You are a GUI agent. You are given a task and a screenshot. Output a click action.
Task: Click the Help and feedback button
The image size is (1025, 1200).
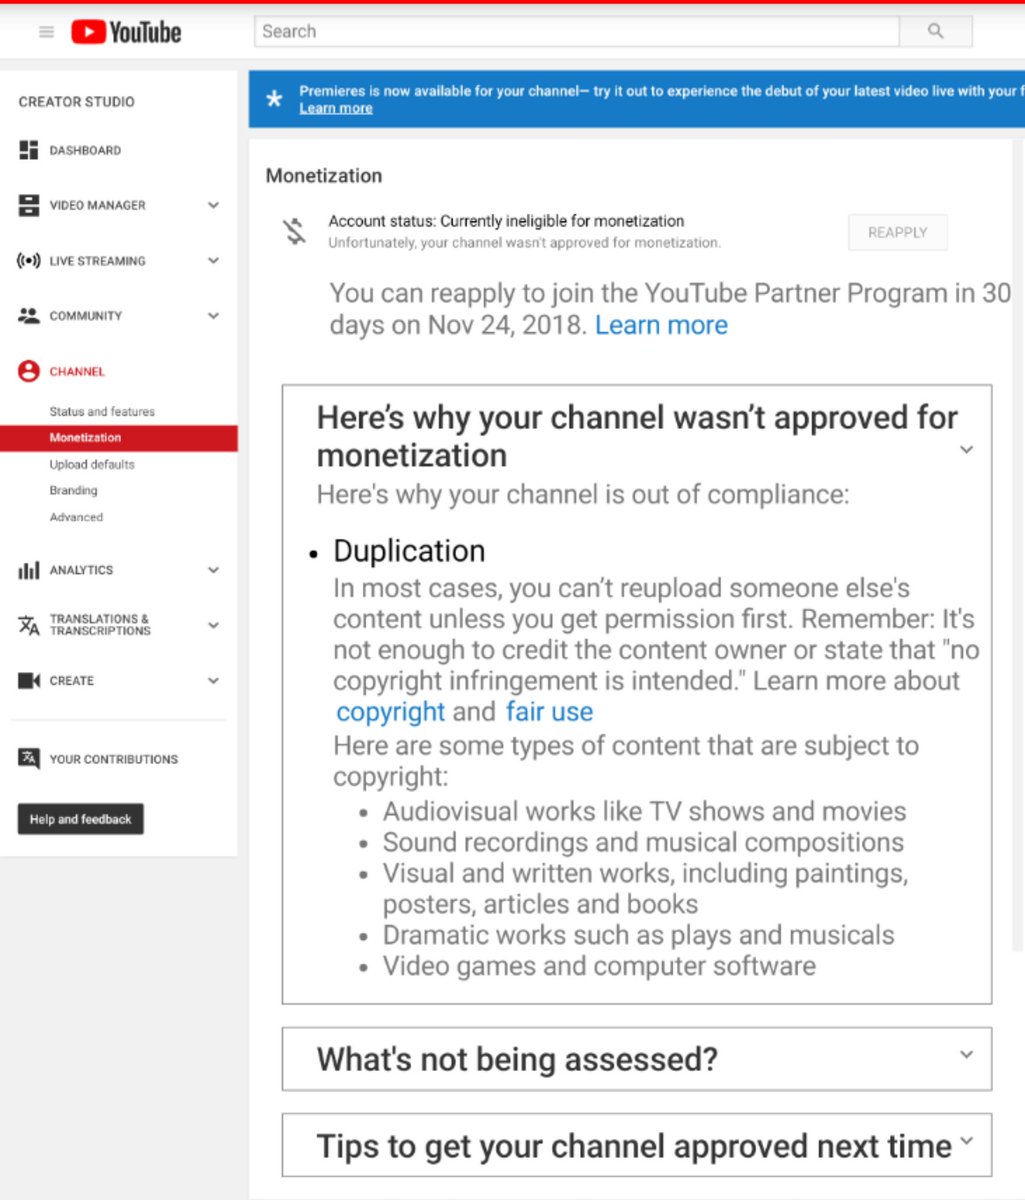pos(81,819)
